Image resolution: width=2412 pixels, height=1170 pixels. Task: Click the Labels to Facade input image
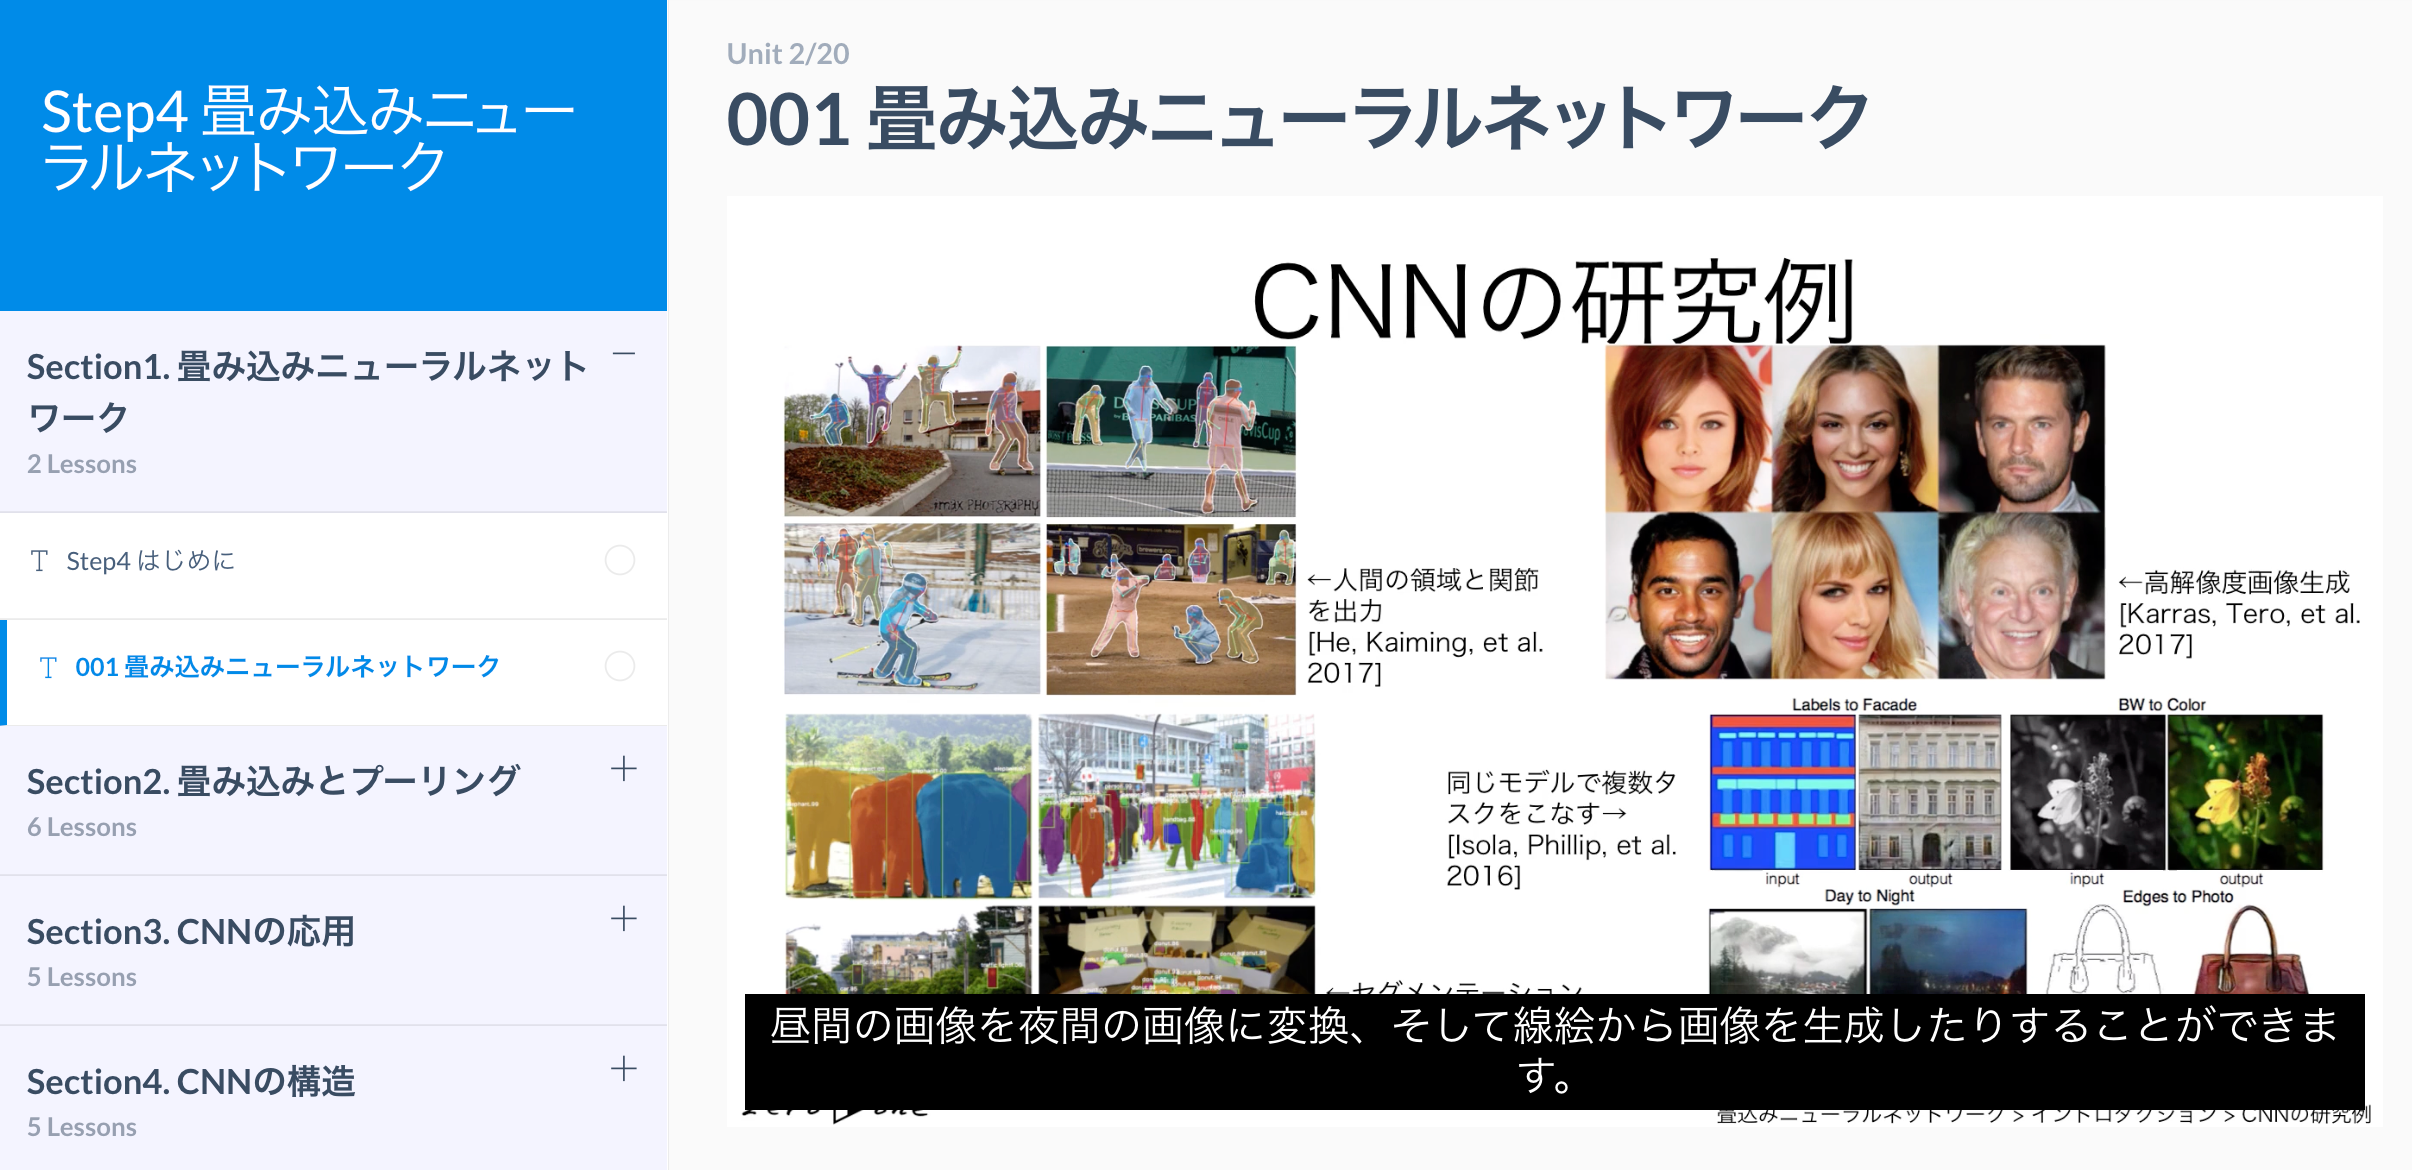point(1782,791)
